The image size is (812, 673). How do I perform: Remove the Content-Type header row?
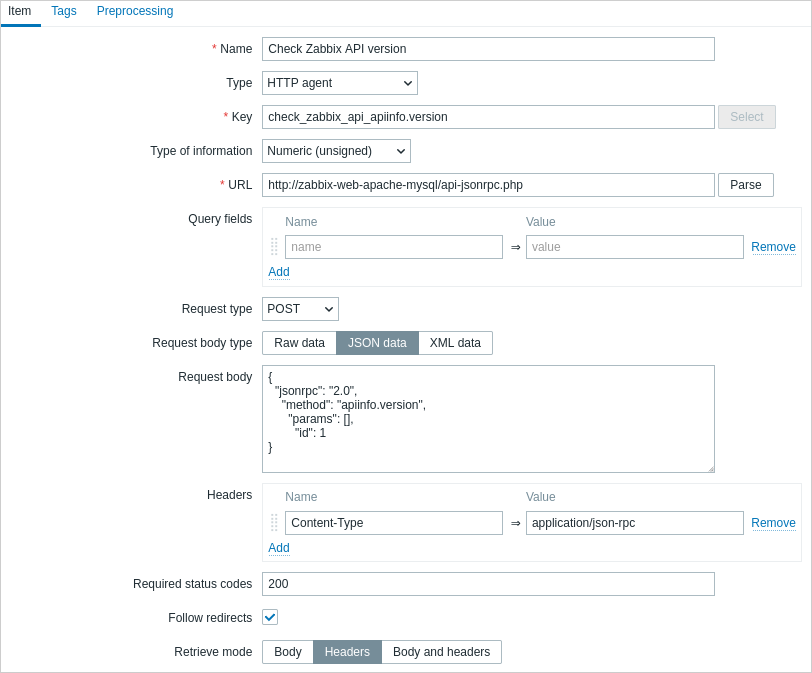773,523
